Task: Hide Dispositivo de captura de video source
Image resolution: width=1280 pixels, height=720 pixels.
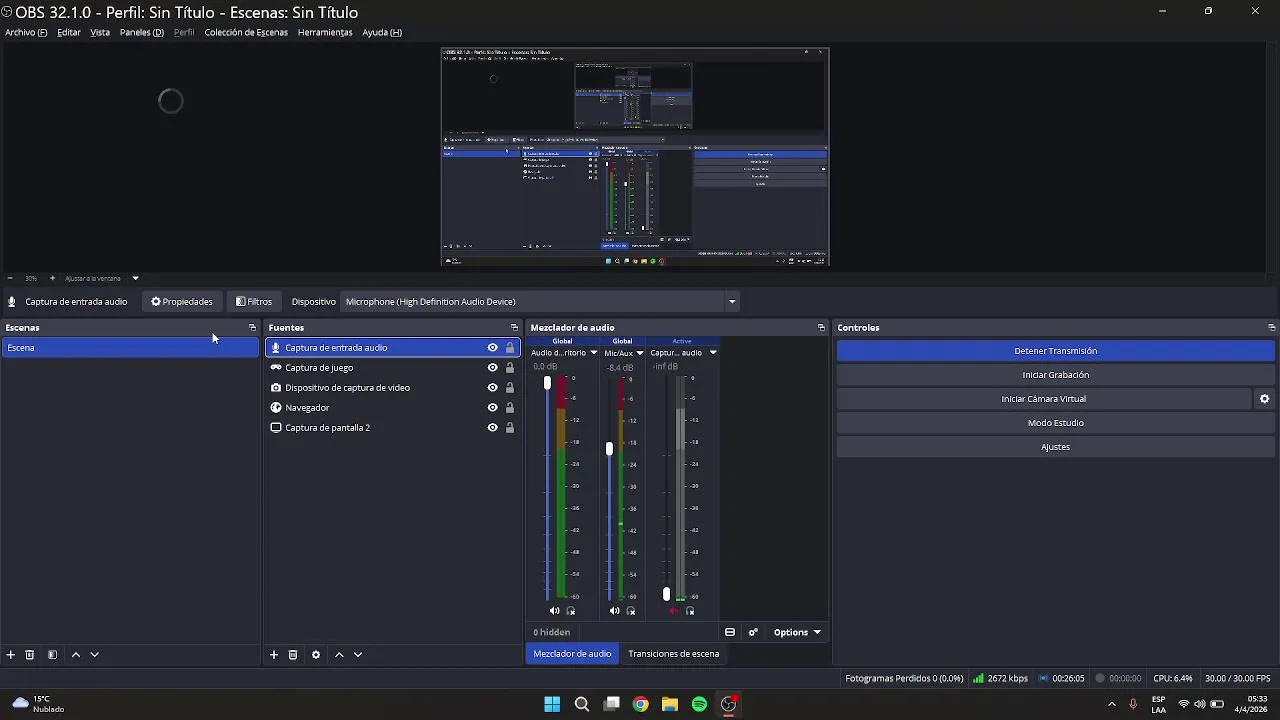Action: click(492, 388)
